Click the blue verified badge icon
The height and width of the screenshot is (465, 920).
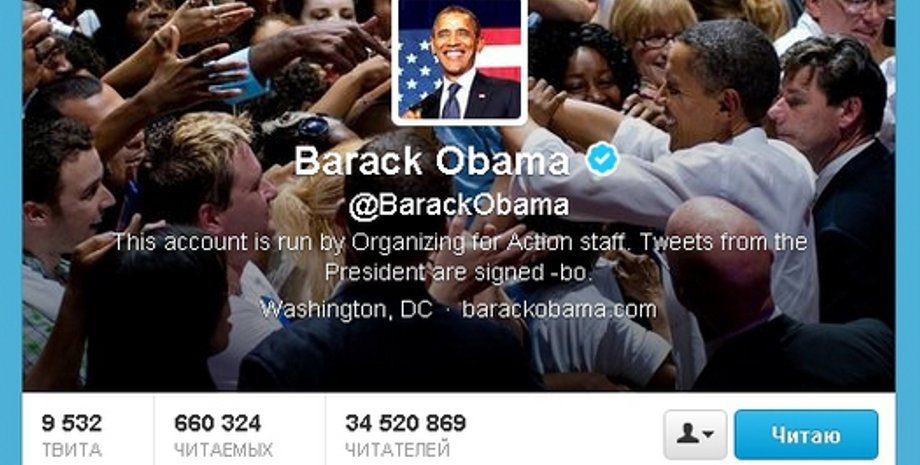[603, 159]
